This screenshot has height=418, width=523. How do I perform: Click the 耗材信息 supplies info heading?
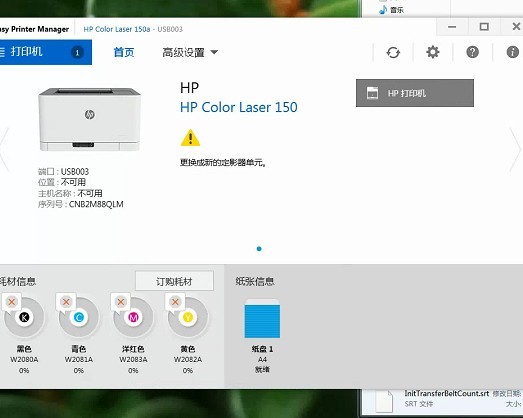(x=18, y=281)
